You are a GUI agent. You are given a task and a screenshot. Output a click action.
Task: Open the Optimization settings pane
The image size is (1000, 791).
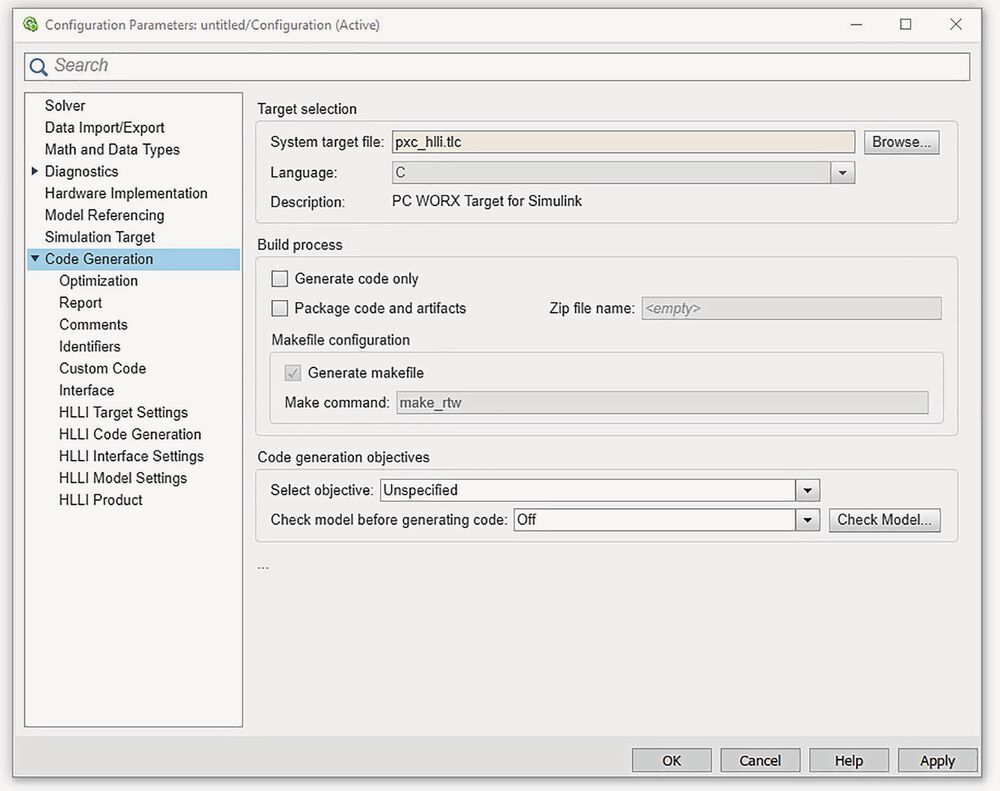pyautogui.click(x=97, y=281)
